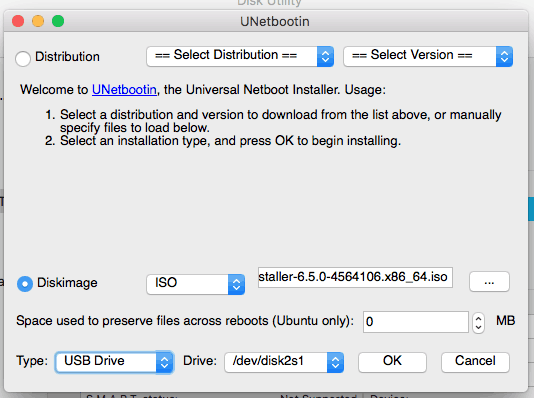Image resolution: width=534 pixels, height=398 pixels.
Task: Increase preserved space with up stepper arrow
Action: coord(478,318)
